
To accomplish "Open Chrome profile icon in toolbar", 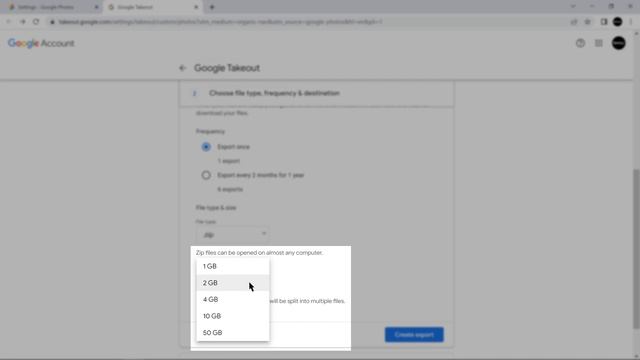I will pyautogui.click(x=618, y=22).
